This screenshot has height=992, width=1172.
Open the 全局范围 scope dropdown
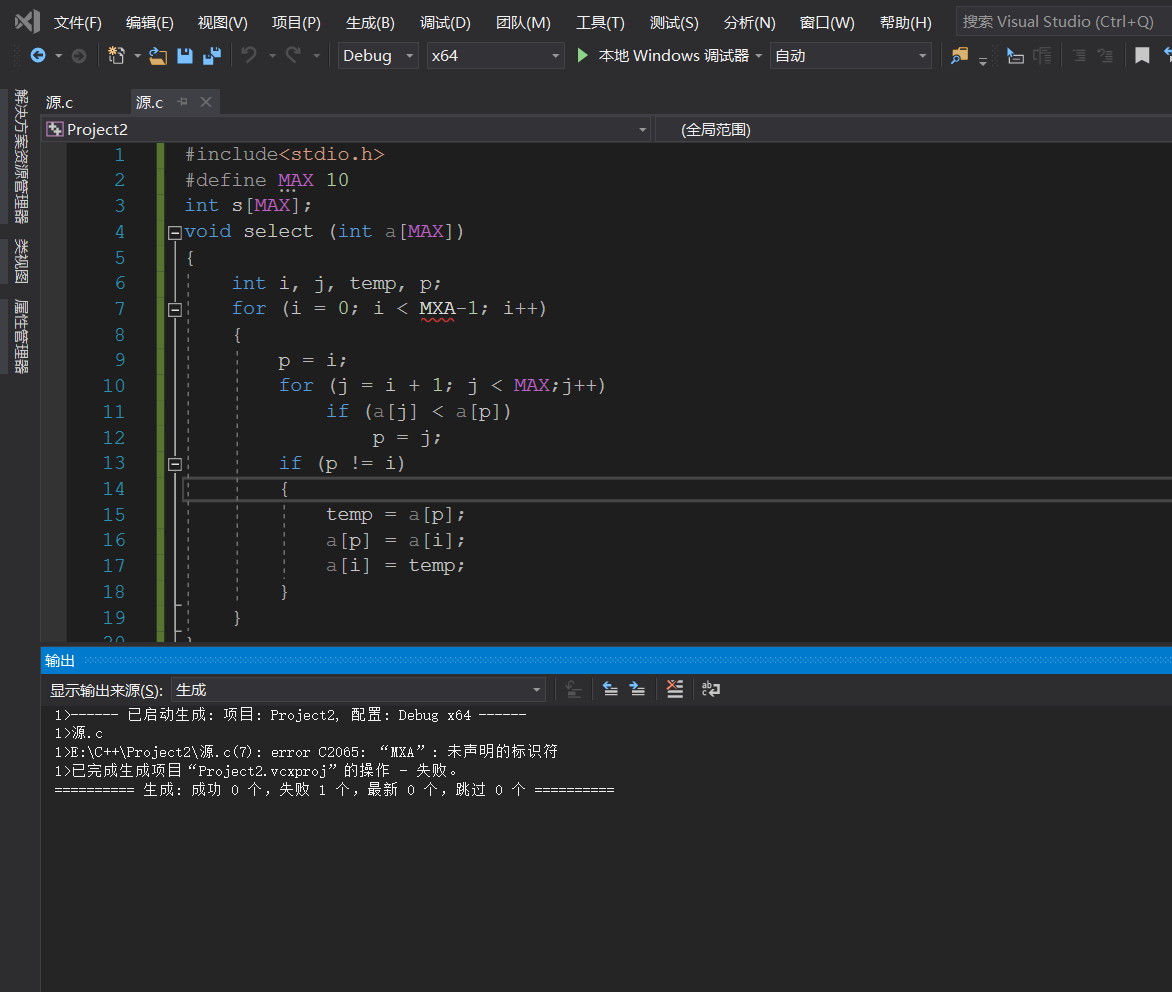coord(913,129)
